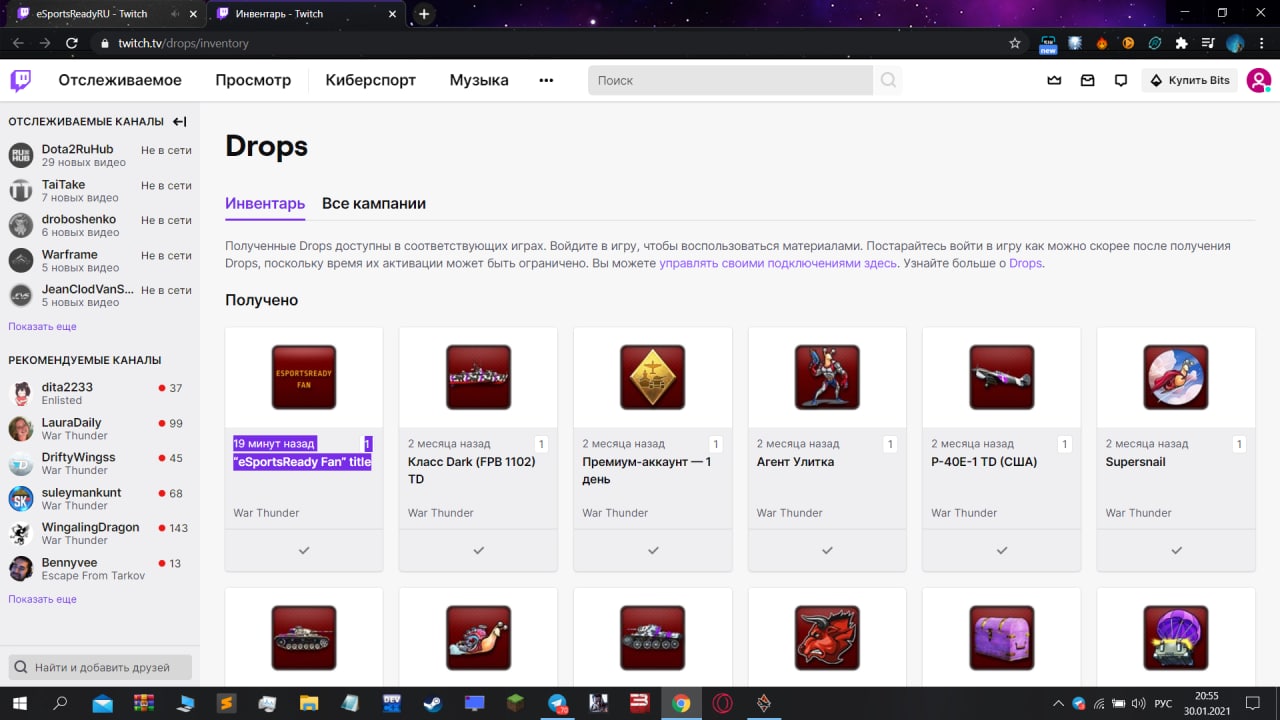Click the Купить Bits button

click(1189, 80)
